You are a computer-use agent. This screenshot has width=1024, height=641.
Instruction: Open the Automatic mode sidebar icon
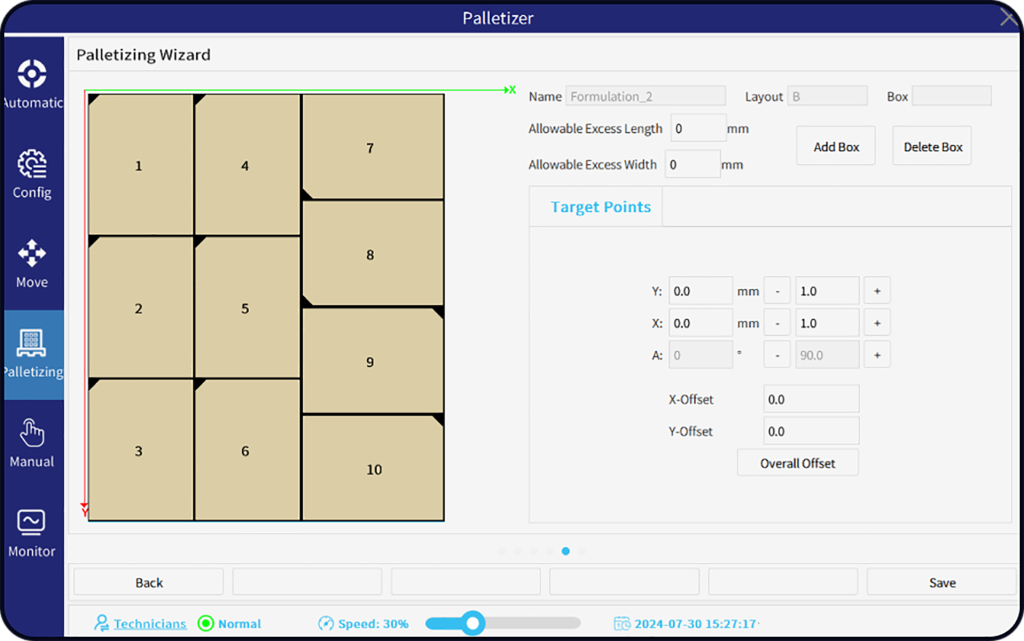[32, 75]
